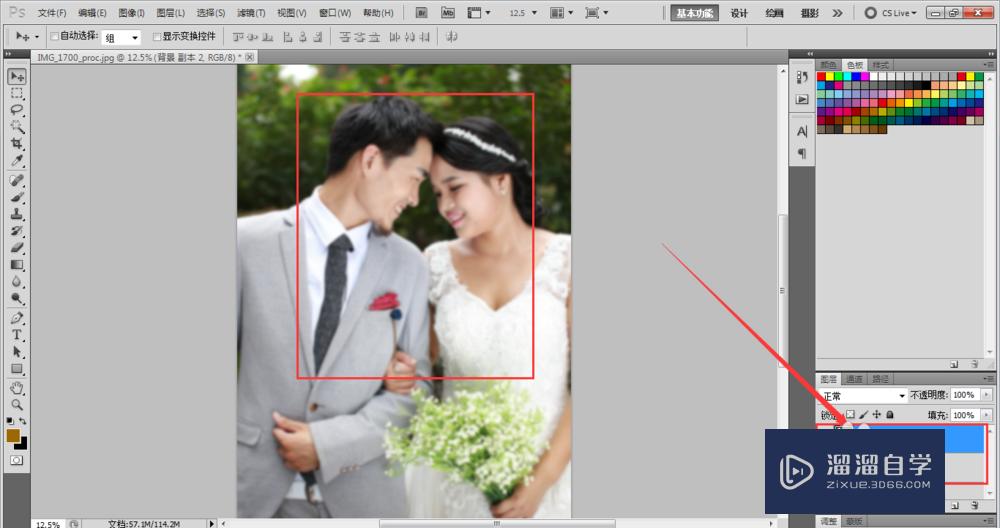
Task: Select the Blur tool
Action: pyautogui.click(x=17, y=281)
